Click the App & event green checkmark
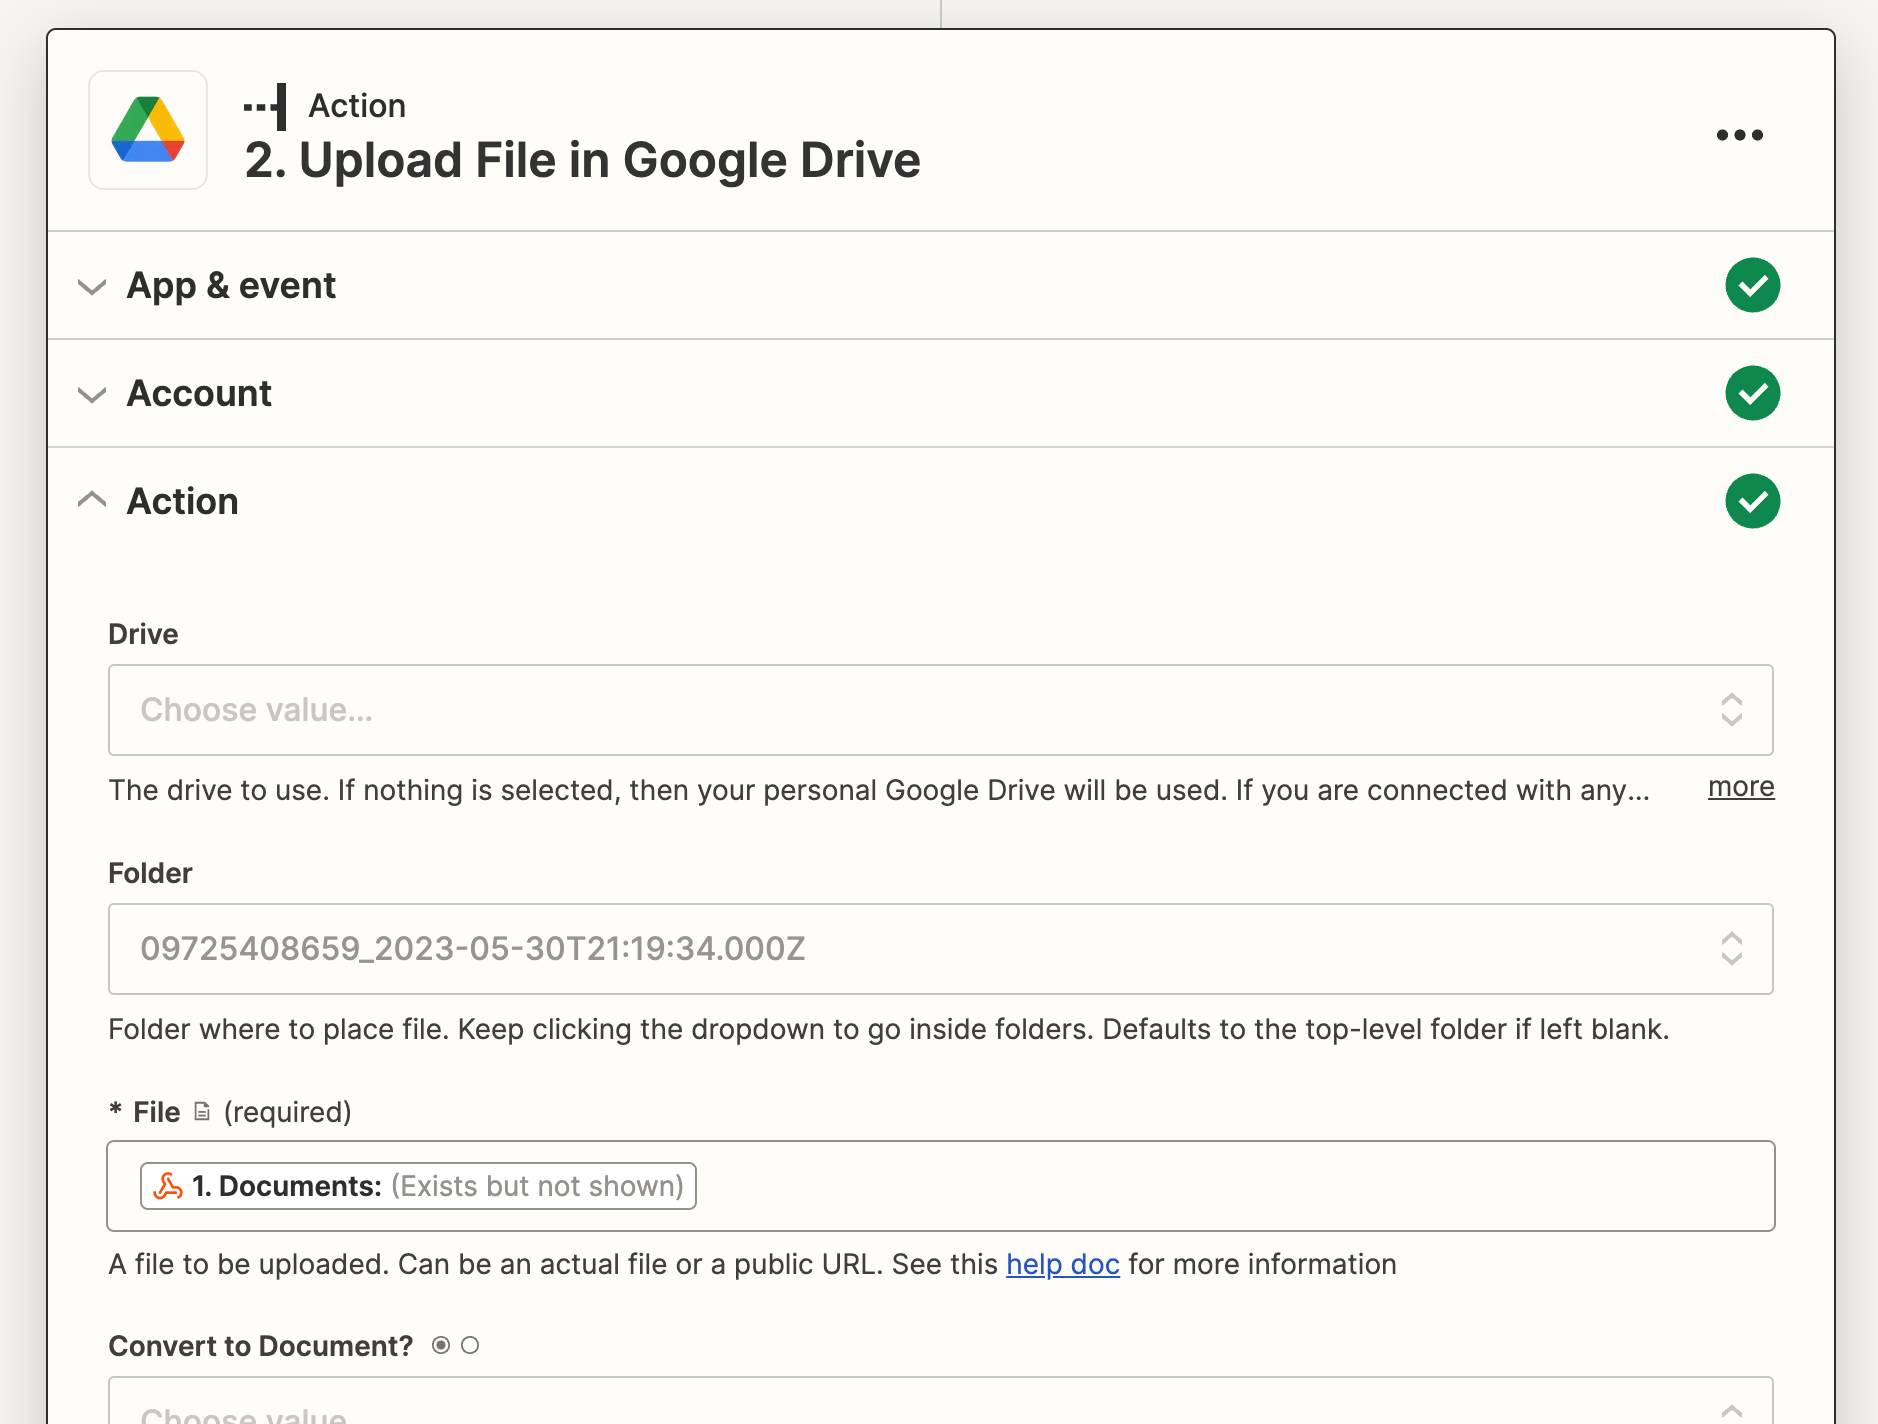 (1752, 286)
